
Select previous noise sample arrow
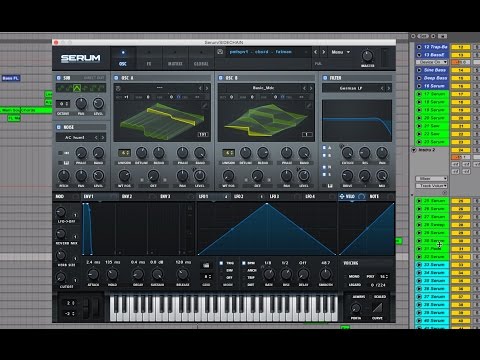click(x=96, y=137)
